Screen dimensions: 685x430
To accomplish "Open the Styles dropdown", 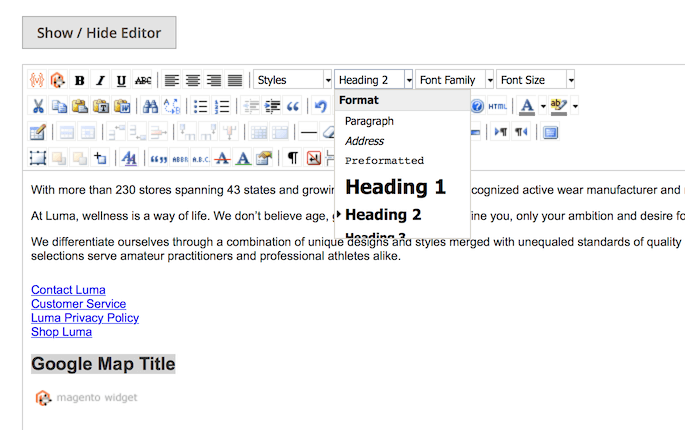I will tap(293, 80).
